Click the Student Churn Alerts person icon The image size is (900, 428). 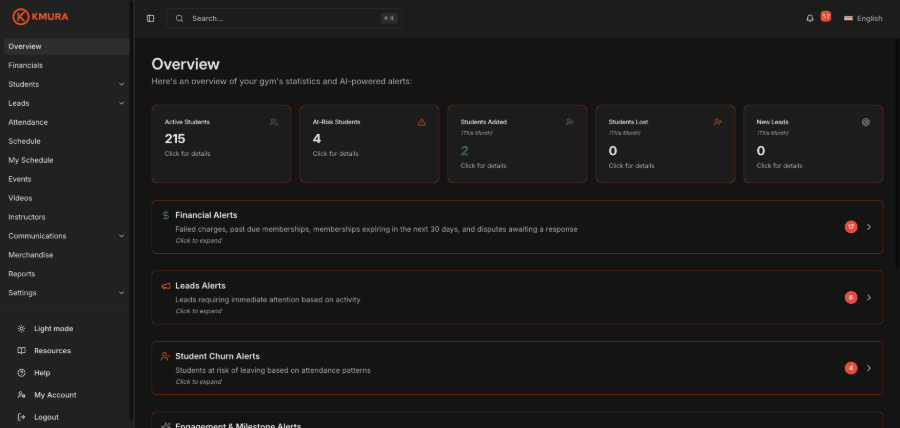tap(166, 356)
